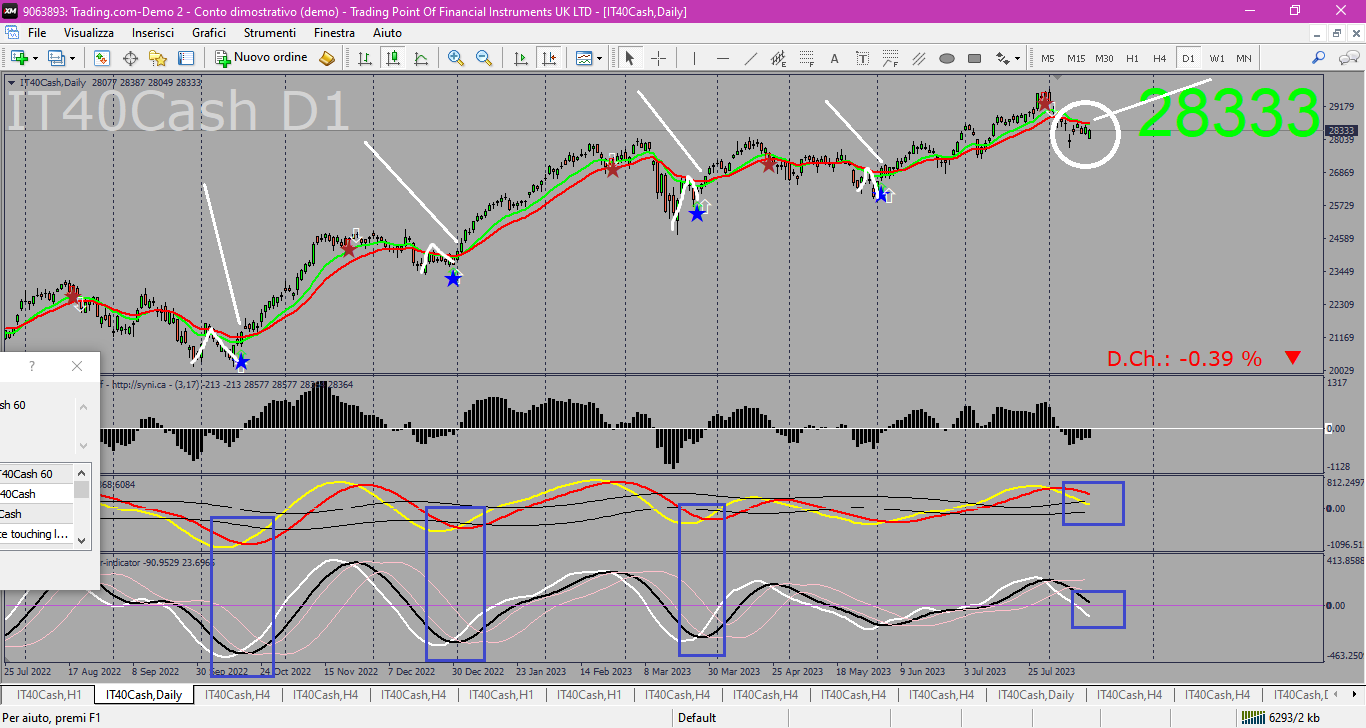
Task: Zoom in with the magnifier plus icon
Action: pyautogui.click(x=456, y=58)
